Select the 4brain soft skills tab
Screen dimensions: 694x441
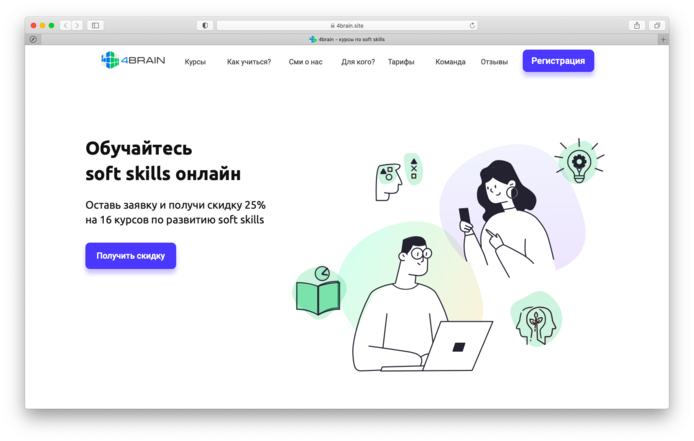coord(347,39)
